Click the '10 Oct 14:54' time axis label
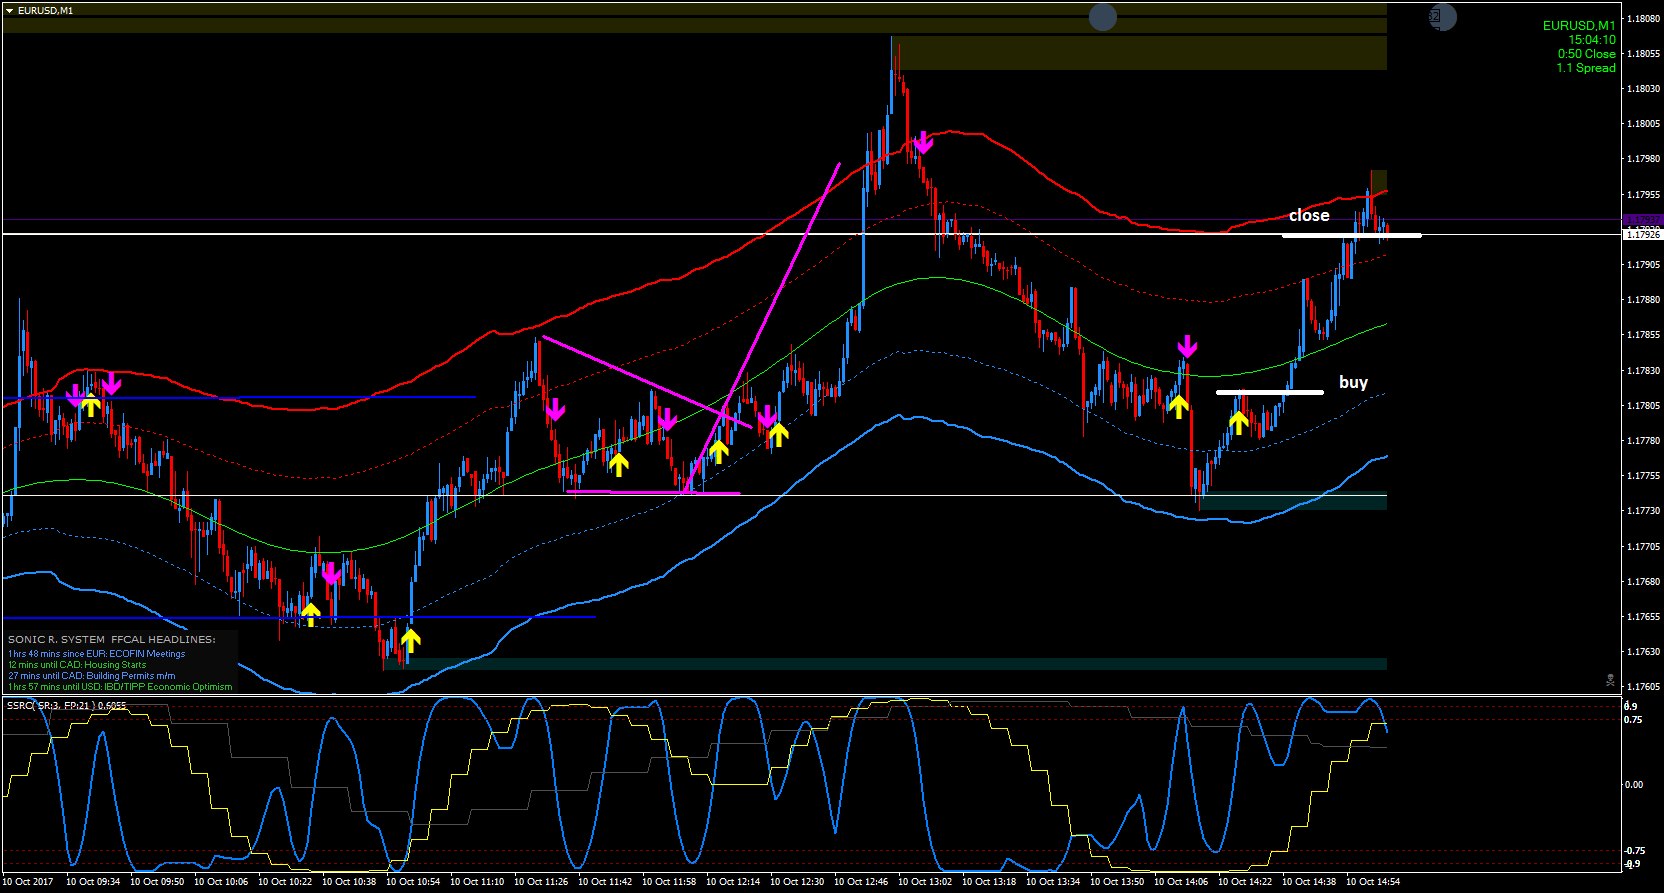Screen dimensions: 1664x893 (x=1373, y=882)
